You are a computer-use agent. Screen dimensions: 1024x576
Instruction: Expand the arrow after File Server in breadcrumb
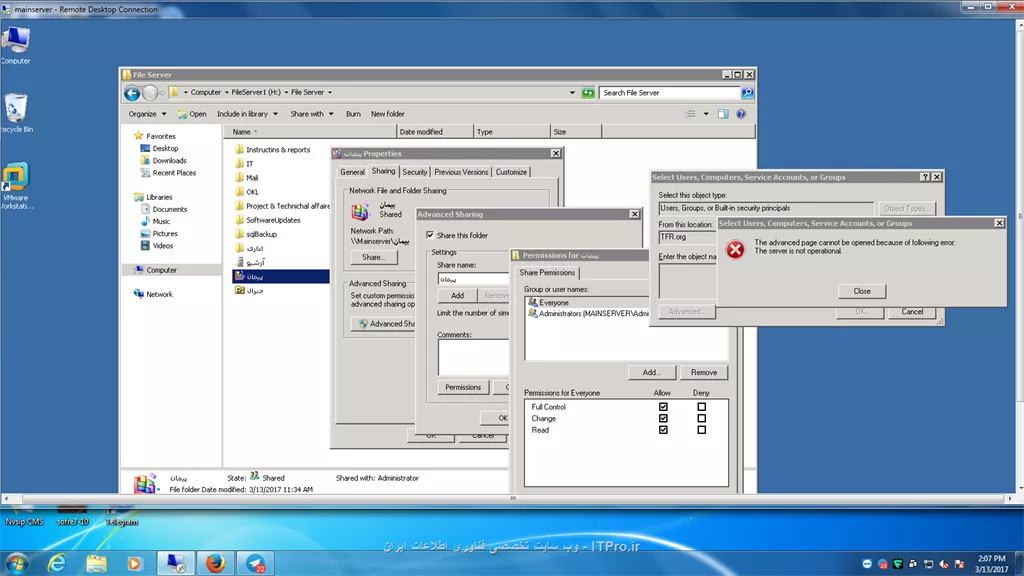pos(330,93)
